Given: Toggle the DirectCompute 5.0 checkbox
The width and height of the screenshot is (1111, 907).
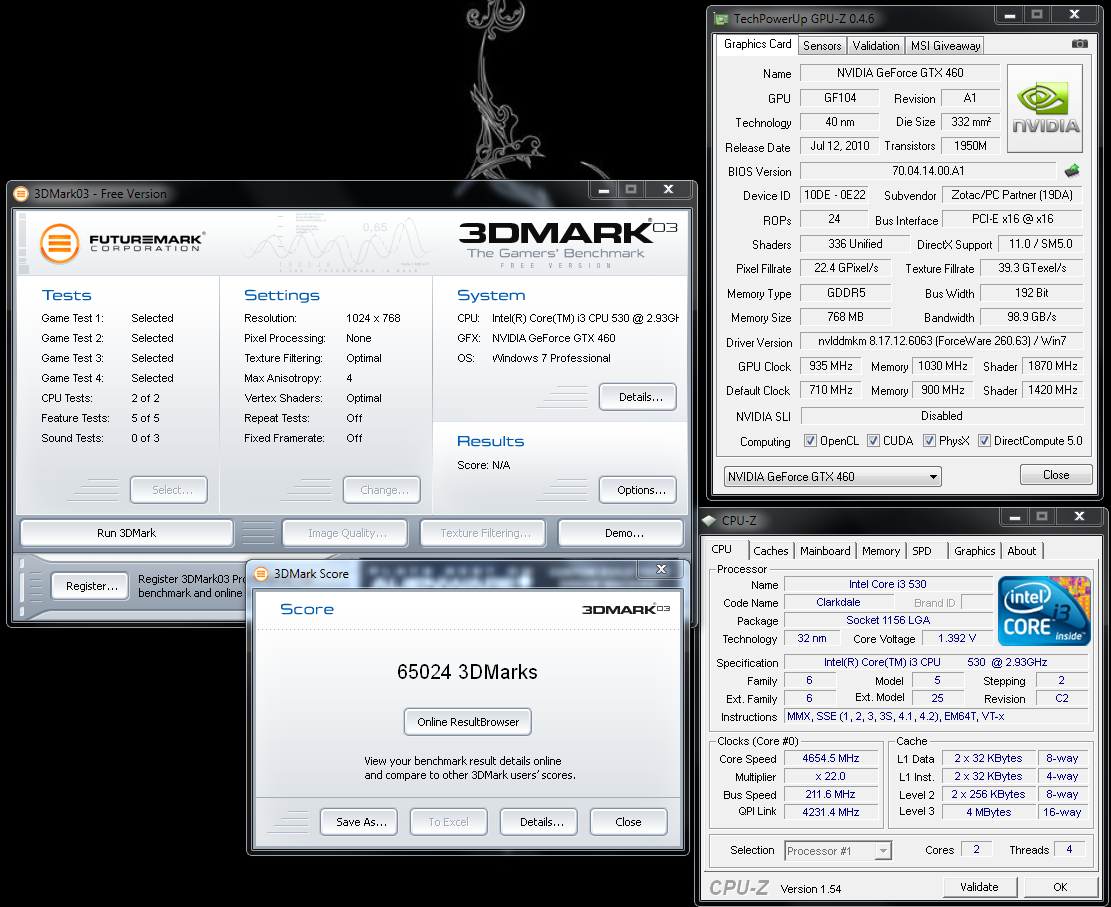Looking at the screenshot, I should 984,441.
